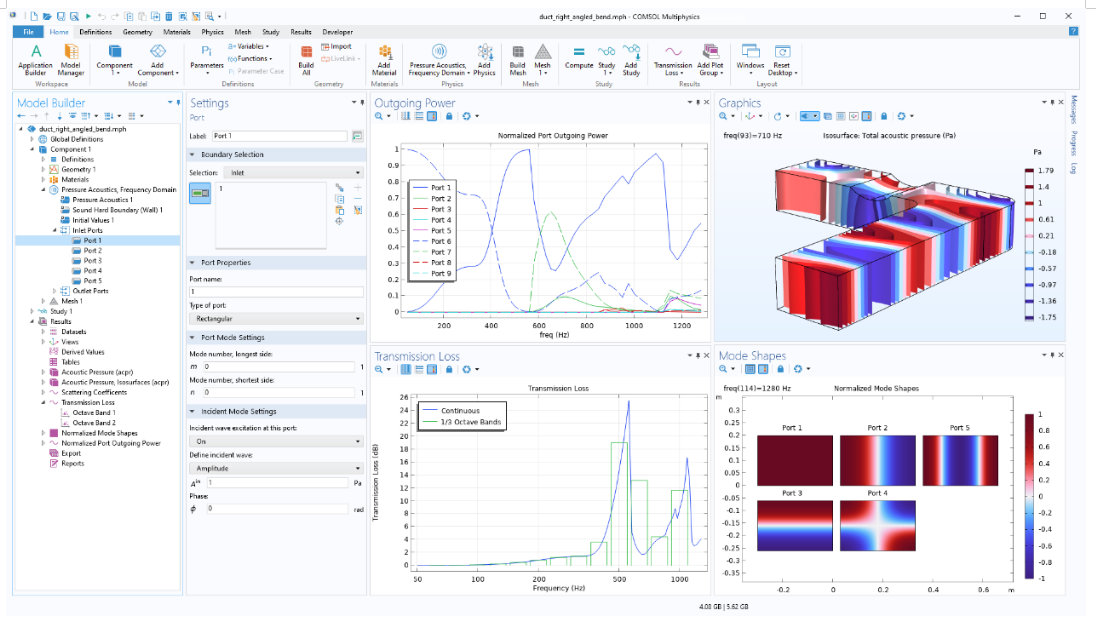Click the Phase input field
This screenshot has height=619, width=1096.
[x=276, y=509]
